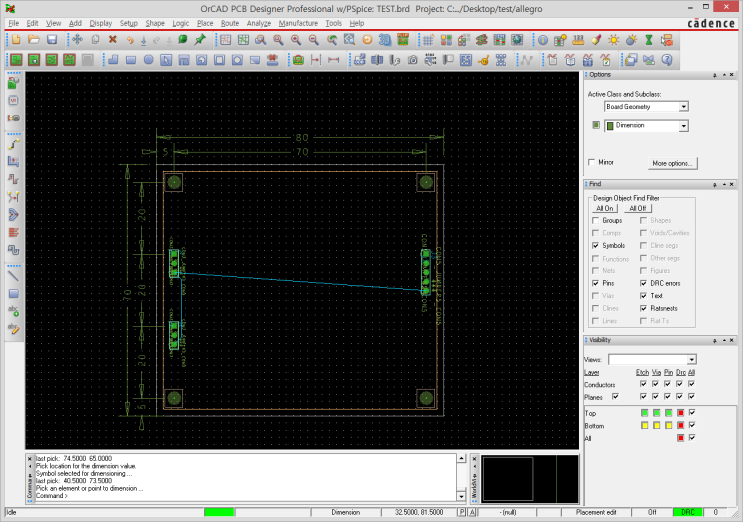Select the Move tool icon
The height and width of the screenshot is (522, 743).
click(x=77, y=40)
